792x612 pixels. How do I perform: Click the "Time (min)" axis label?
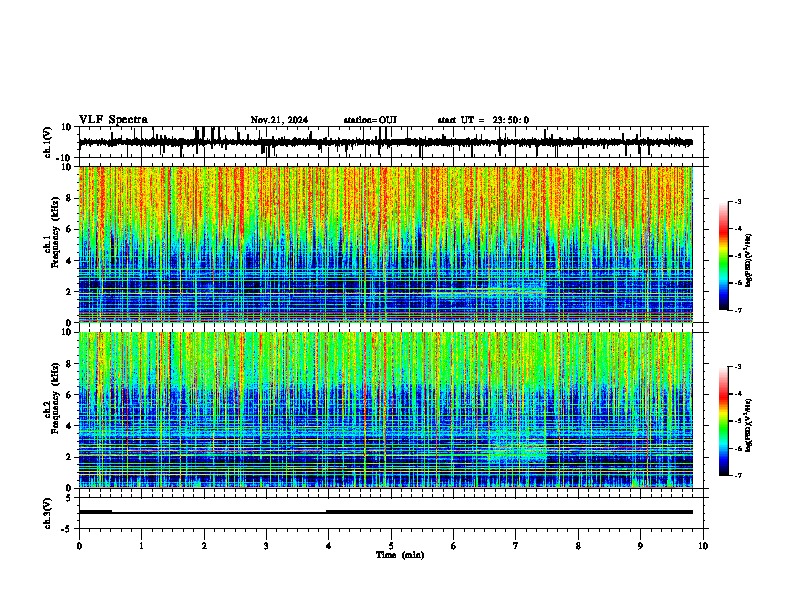click(x=400, y=555)
